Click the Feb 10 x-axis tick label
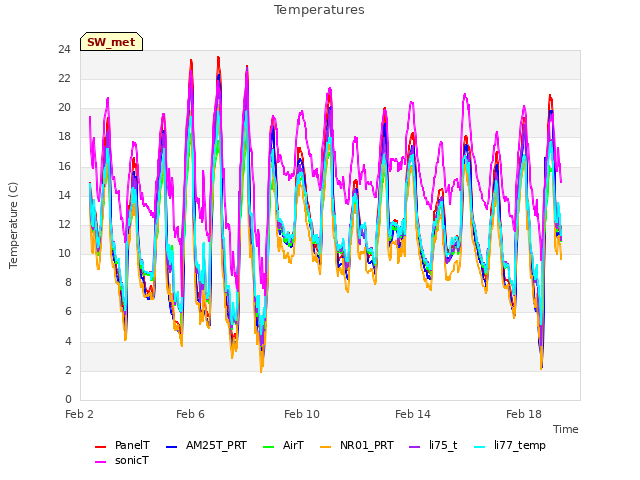Image resolution: width=640 pixels, height=480 pixels. click(x=302, y=414)
